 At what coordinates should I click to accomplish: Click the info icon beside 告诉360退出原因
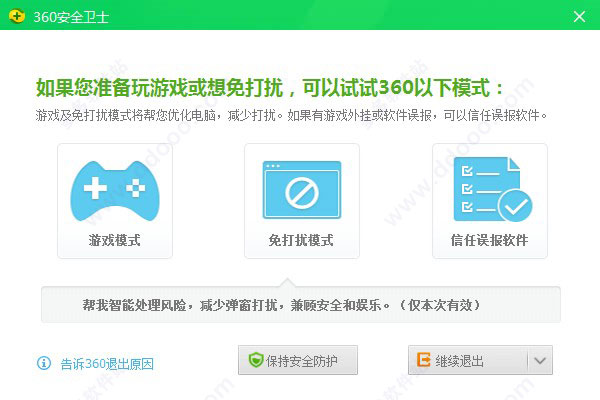point(44,363)
